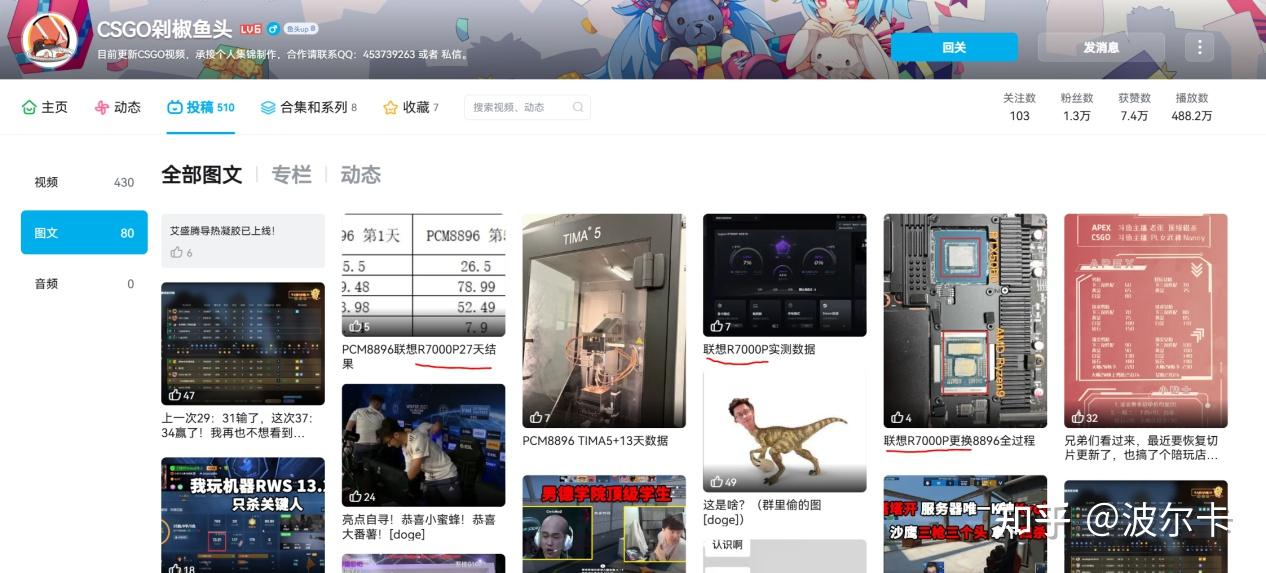
Task: Like the 兄弟们看过来 post with 32 likes
Action: coord(1078,417)
